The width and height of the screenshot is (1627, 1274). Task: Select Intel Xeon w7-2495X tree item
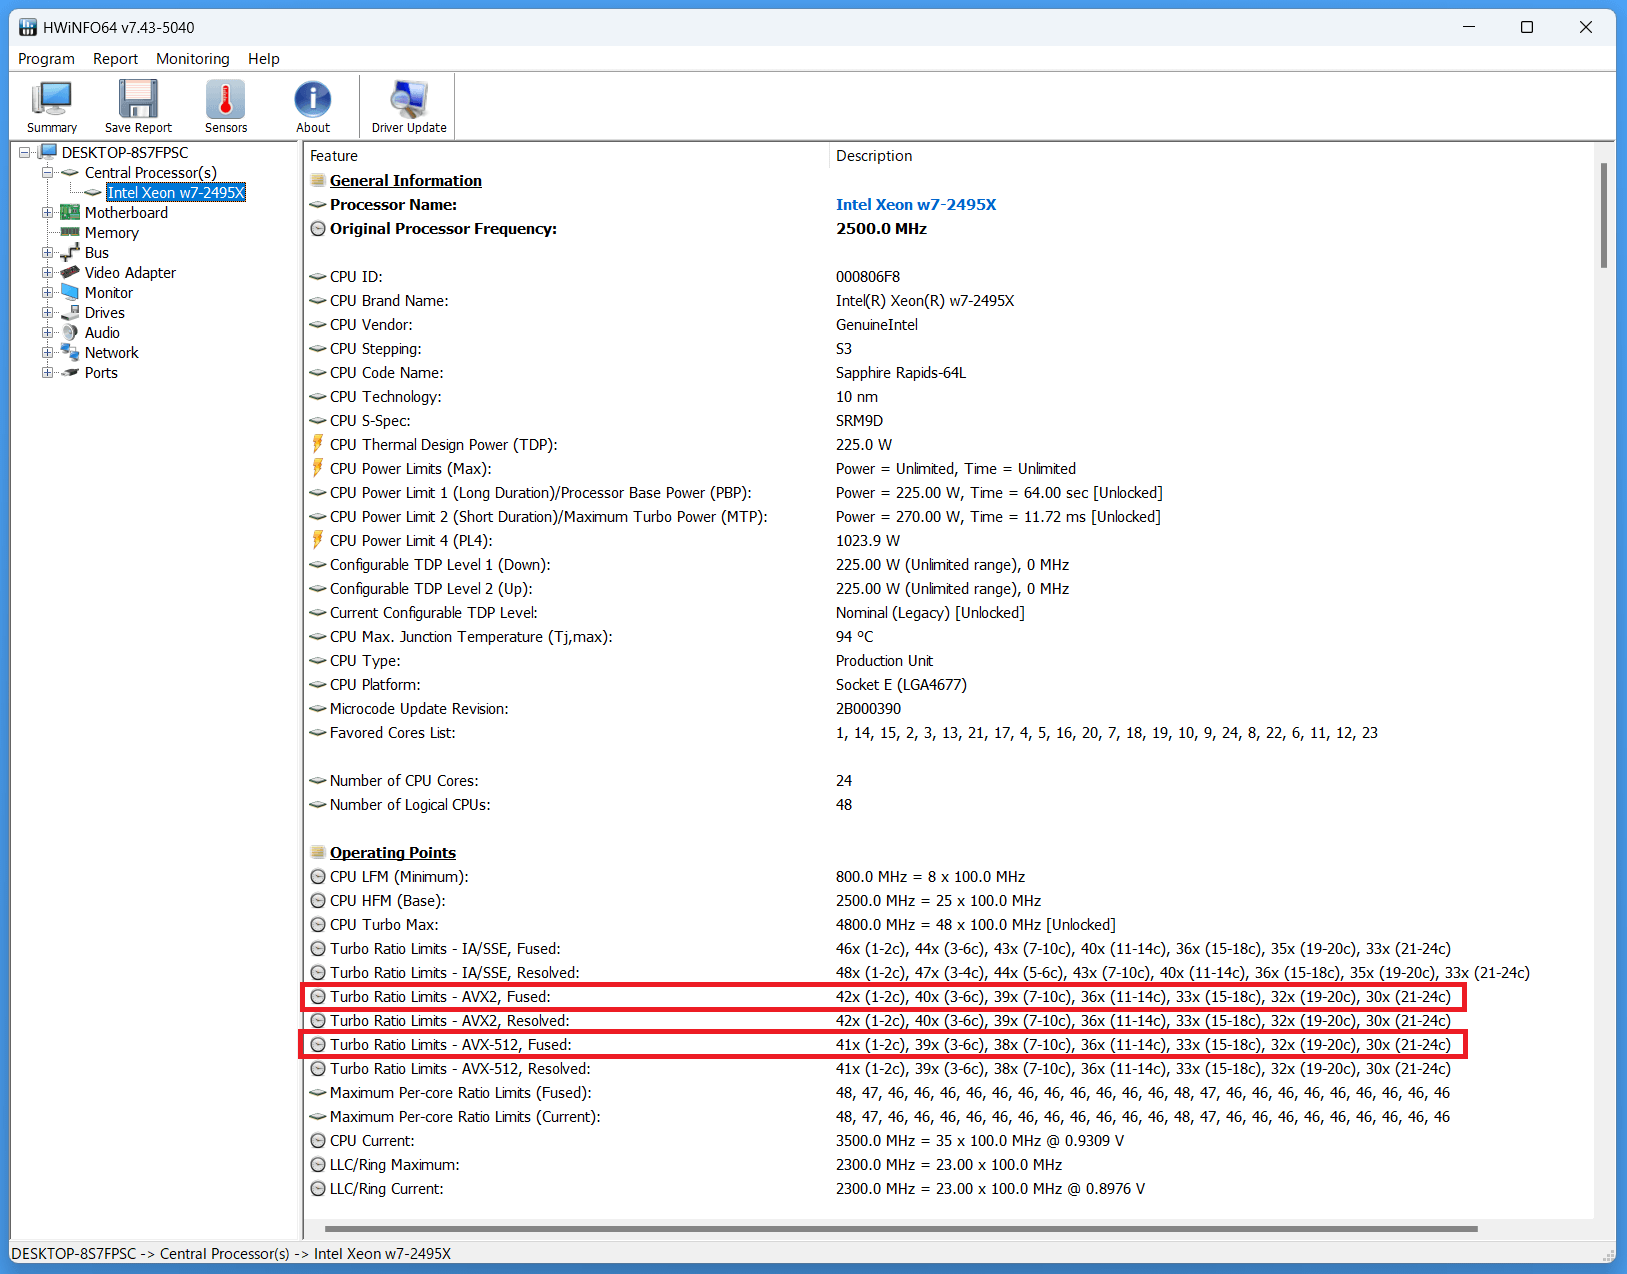coord(176,192)
